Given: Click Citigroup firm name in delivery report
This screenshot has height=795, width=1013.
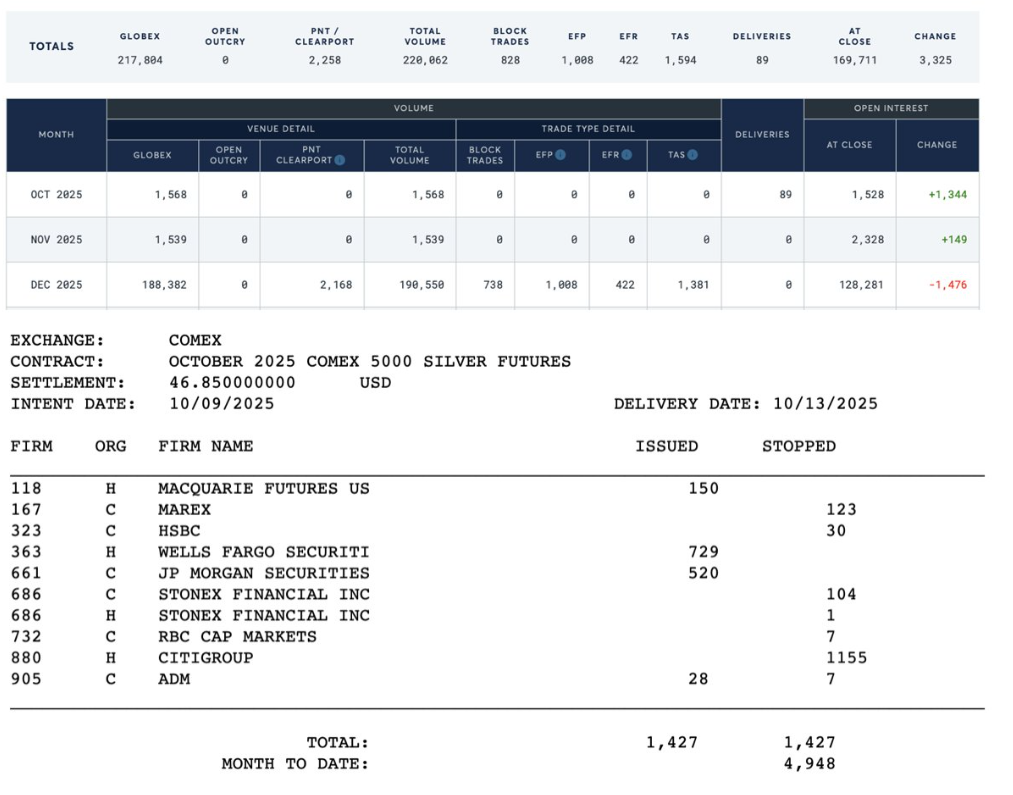Looking at the screenshot, I should point(205,658).
